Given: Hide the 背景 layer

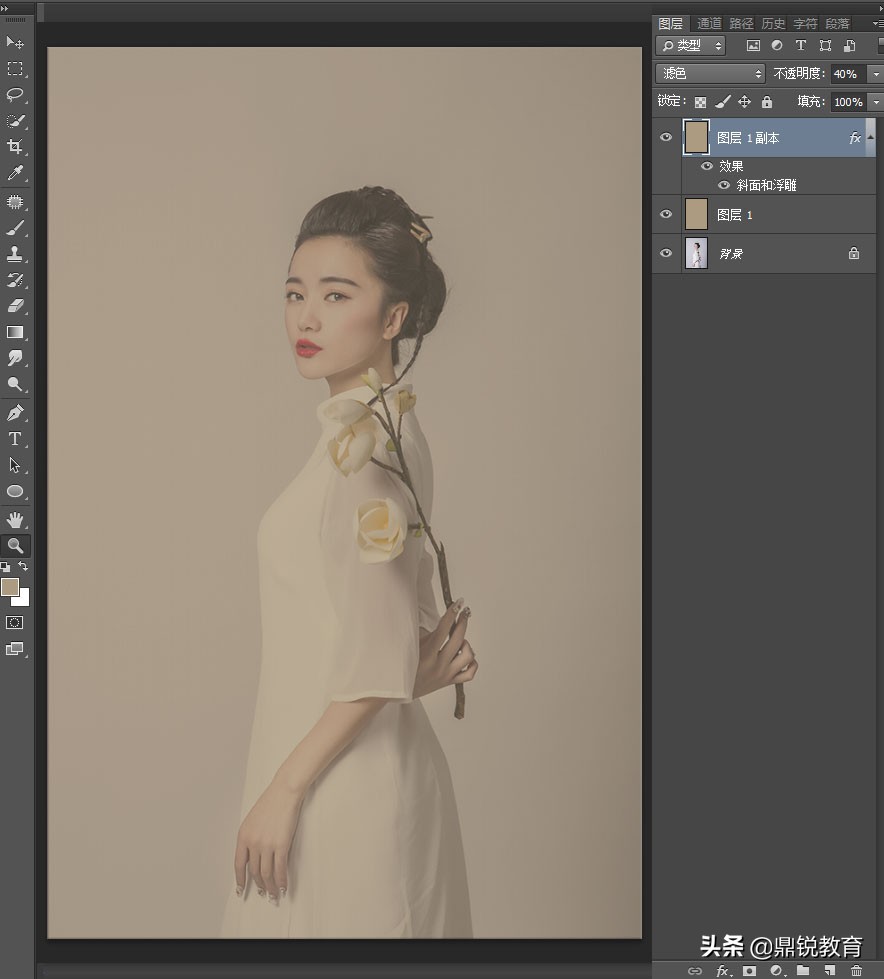Looking at the screenshot, I should [665, 253].
